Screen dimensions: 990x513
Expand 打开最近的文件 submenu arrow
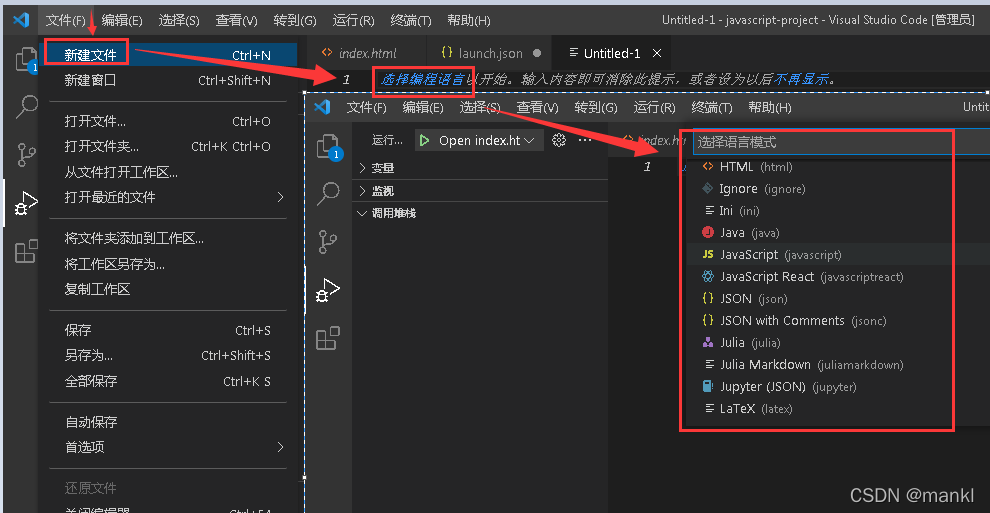coord(280,198)
